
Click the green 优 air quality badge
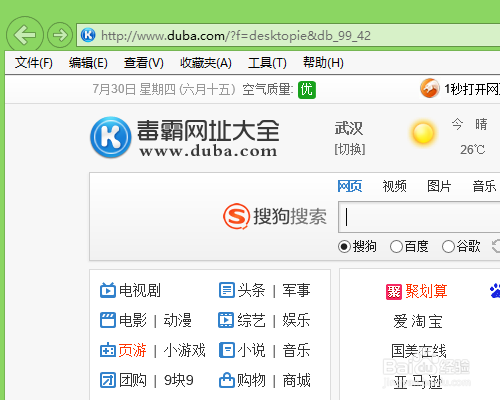pos(307,90)
